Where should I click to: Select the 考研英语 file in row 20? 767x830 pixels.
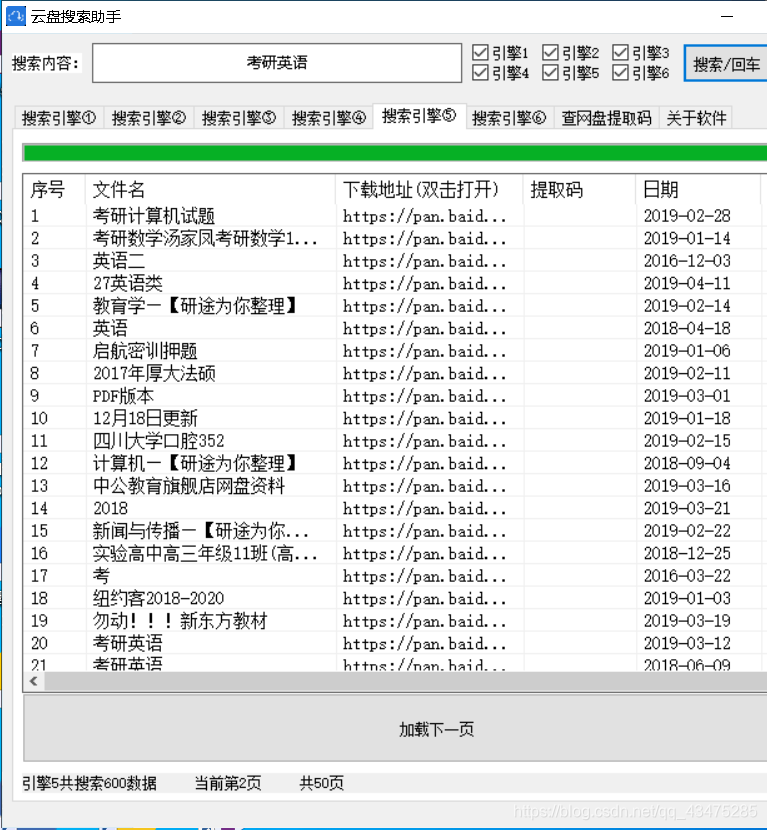coord(128,643)
